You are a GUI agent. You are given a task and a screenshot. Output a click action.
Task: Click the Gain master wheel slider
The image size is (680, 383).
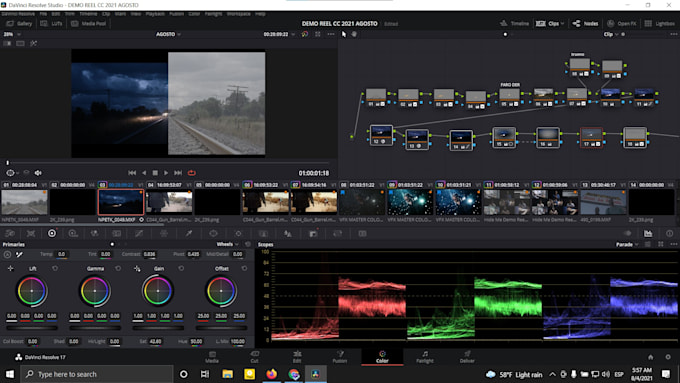(x=158, y=328)
